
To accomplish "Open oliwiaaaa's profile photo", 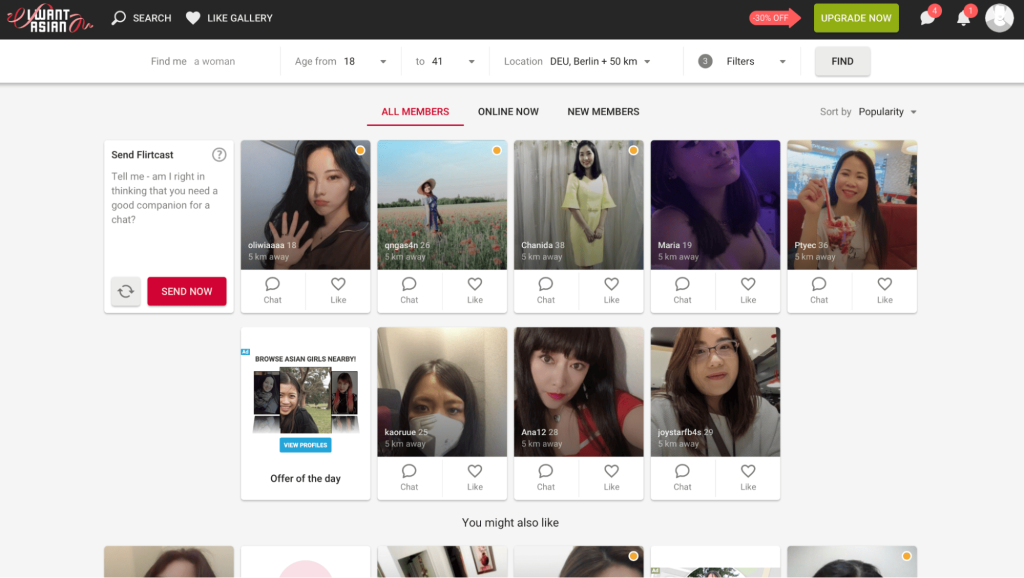I will [305, 204].
